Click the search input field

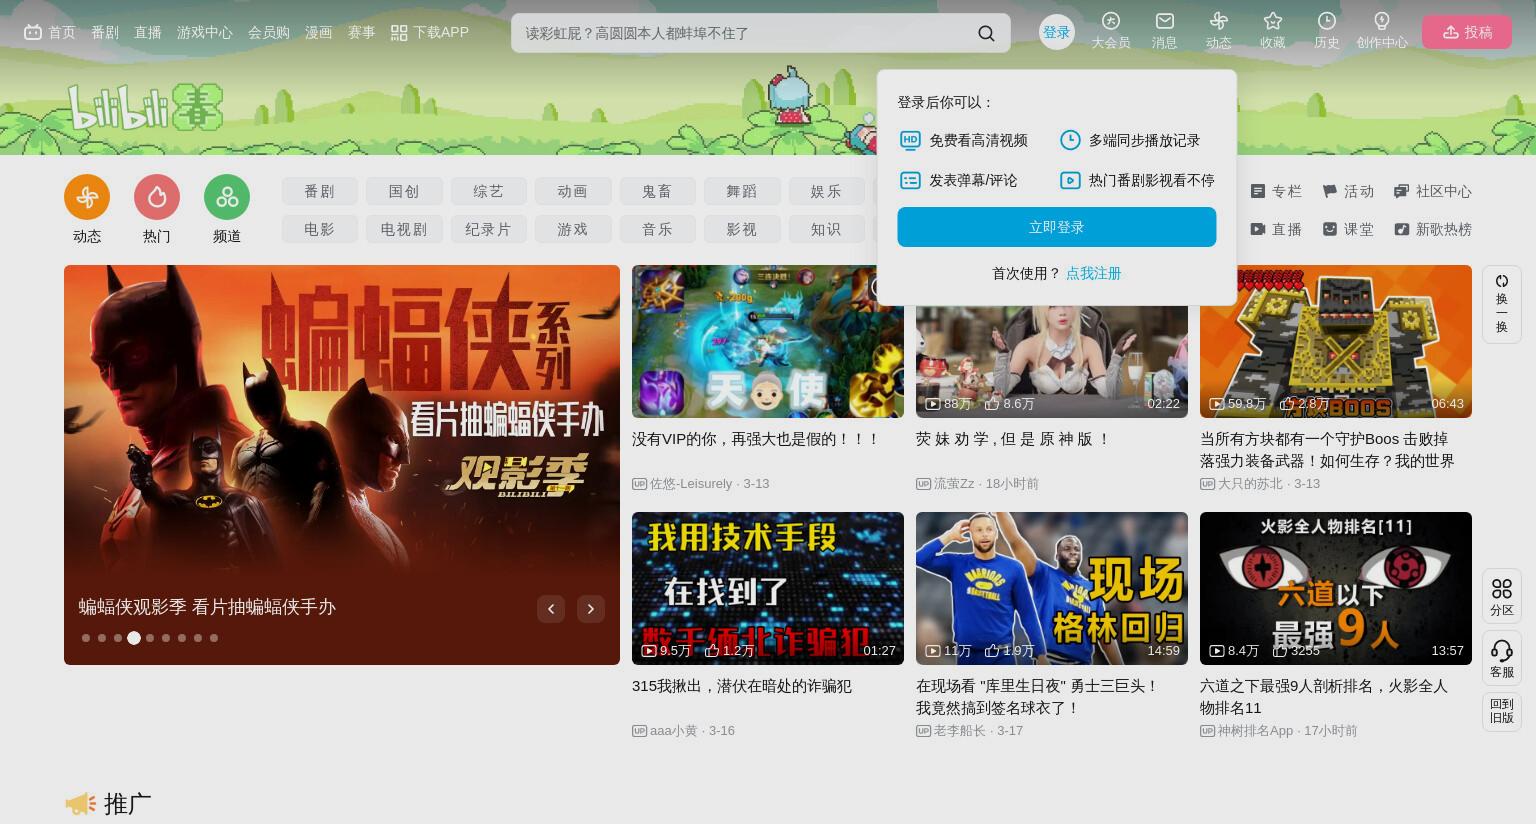pos(745,33)
